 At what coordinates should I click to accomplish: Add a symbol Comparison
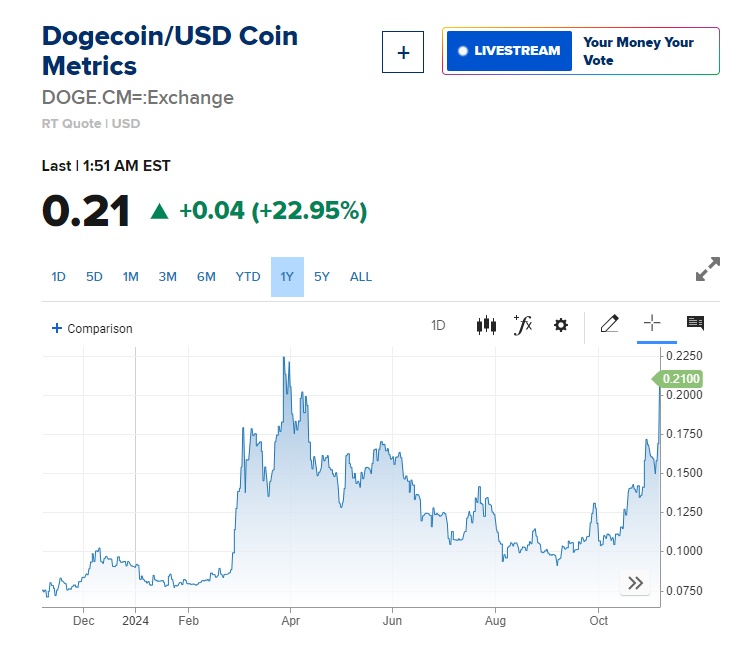pos(92,328)
